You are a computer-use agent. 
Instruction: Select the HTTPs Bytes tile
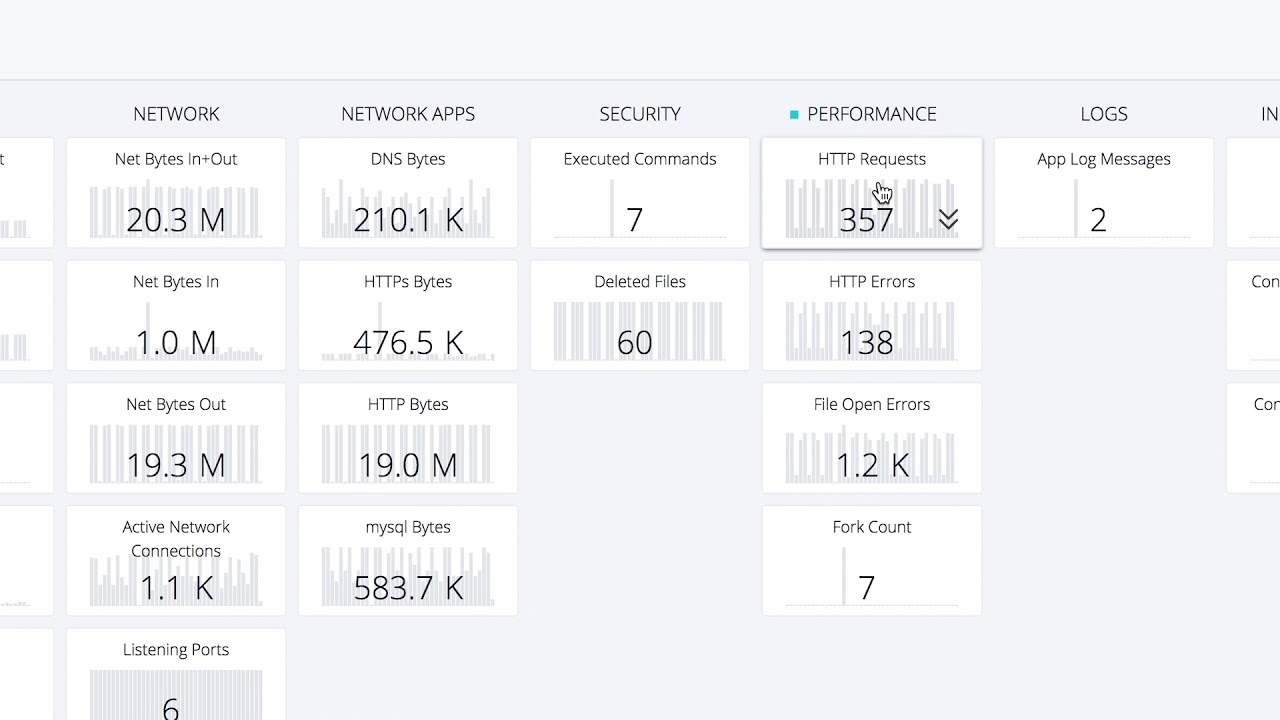[x=408, y=315]
